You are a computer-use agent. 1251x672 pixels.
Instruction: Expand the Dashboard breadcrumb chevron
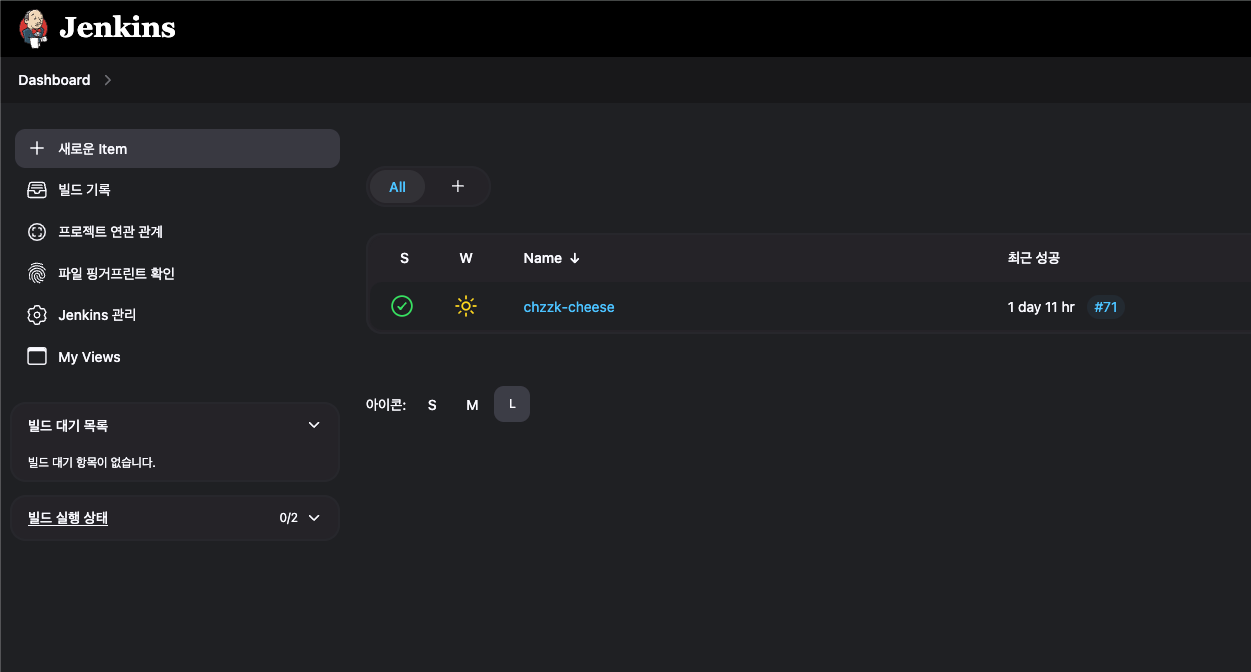pyautogui.click(x=108, y=80)
